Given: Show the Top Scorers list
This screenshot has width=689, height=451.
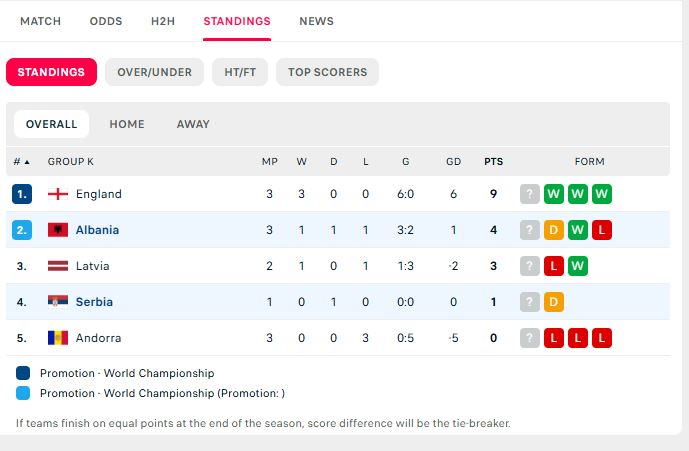Looking at the screenshot, I should pos(327,72).
